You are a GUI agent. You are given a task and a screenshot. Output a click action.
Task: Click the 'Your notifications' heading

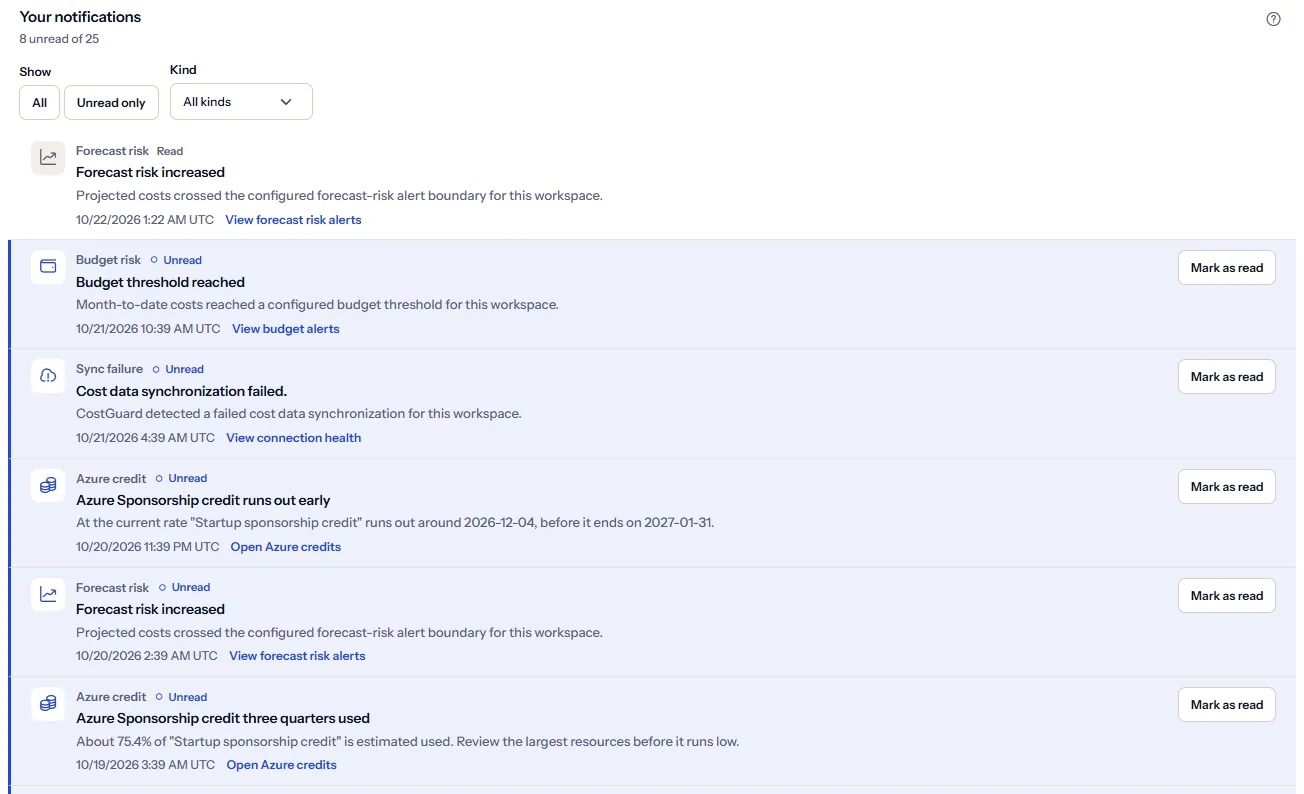[x=80, y=17]
